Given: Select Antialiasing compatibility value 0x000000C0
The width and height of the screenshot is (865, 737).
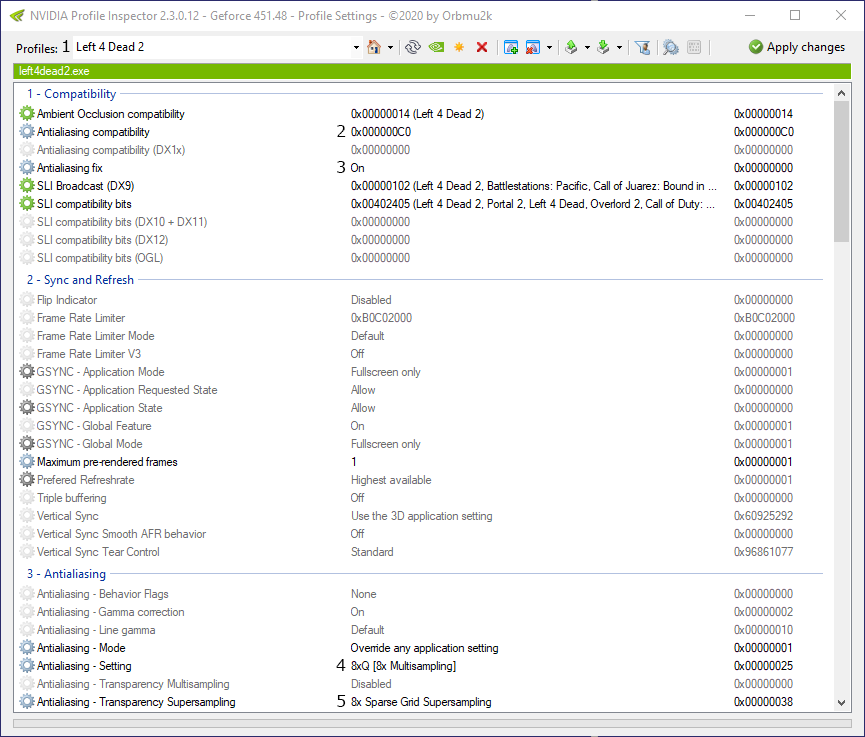Looking at the screenshot, I should (381, 132).
